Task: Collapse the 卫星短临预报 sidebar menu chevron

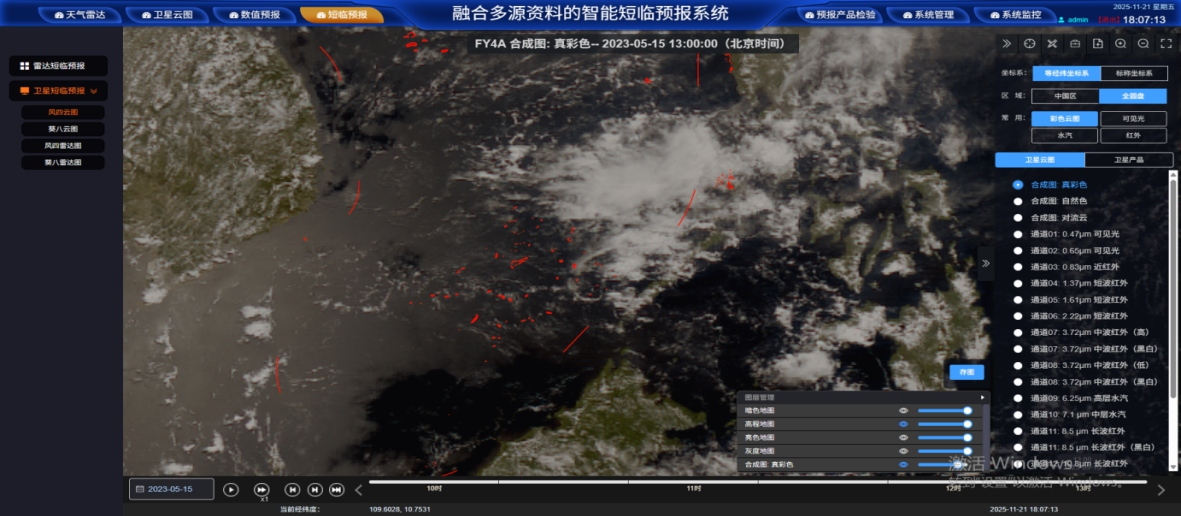Action: 93,90
